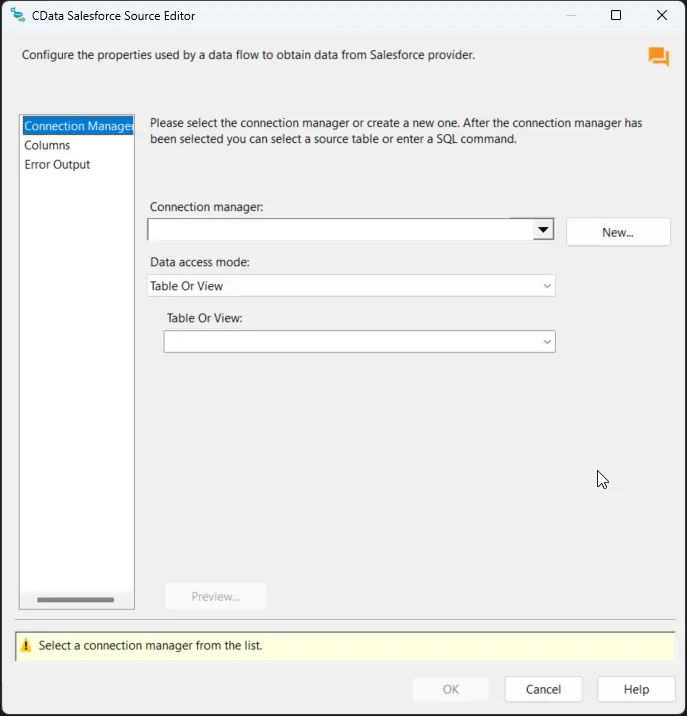Expand the Connection manager dropdown arrow

coord(542,230)
